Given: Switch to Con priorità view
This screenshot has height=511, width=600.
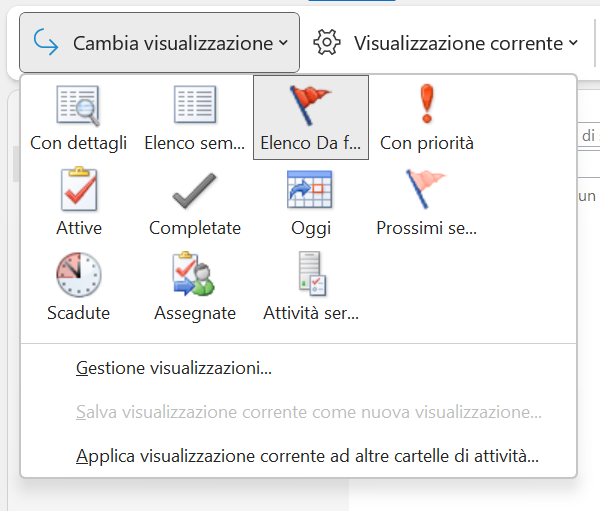Looking at the screenshot, I should (427, 117).
